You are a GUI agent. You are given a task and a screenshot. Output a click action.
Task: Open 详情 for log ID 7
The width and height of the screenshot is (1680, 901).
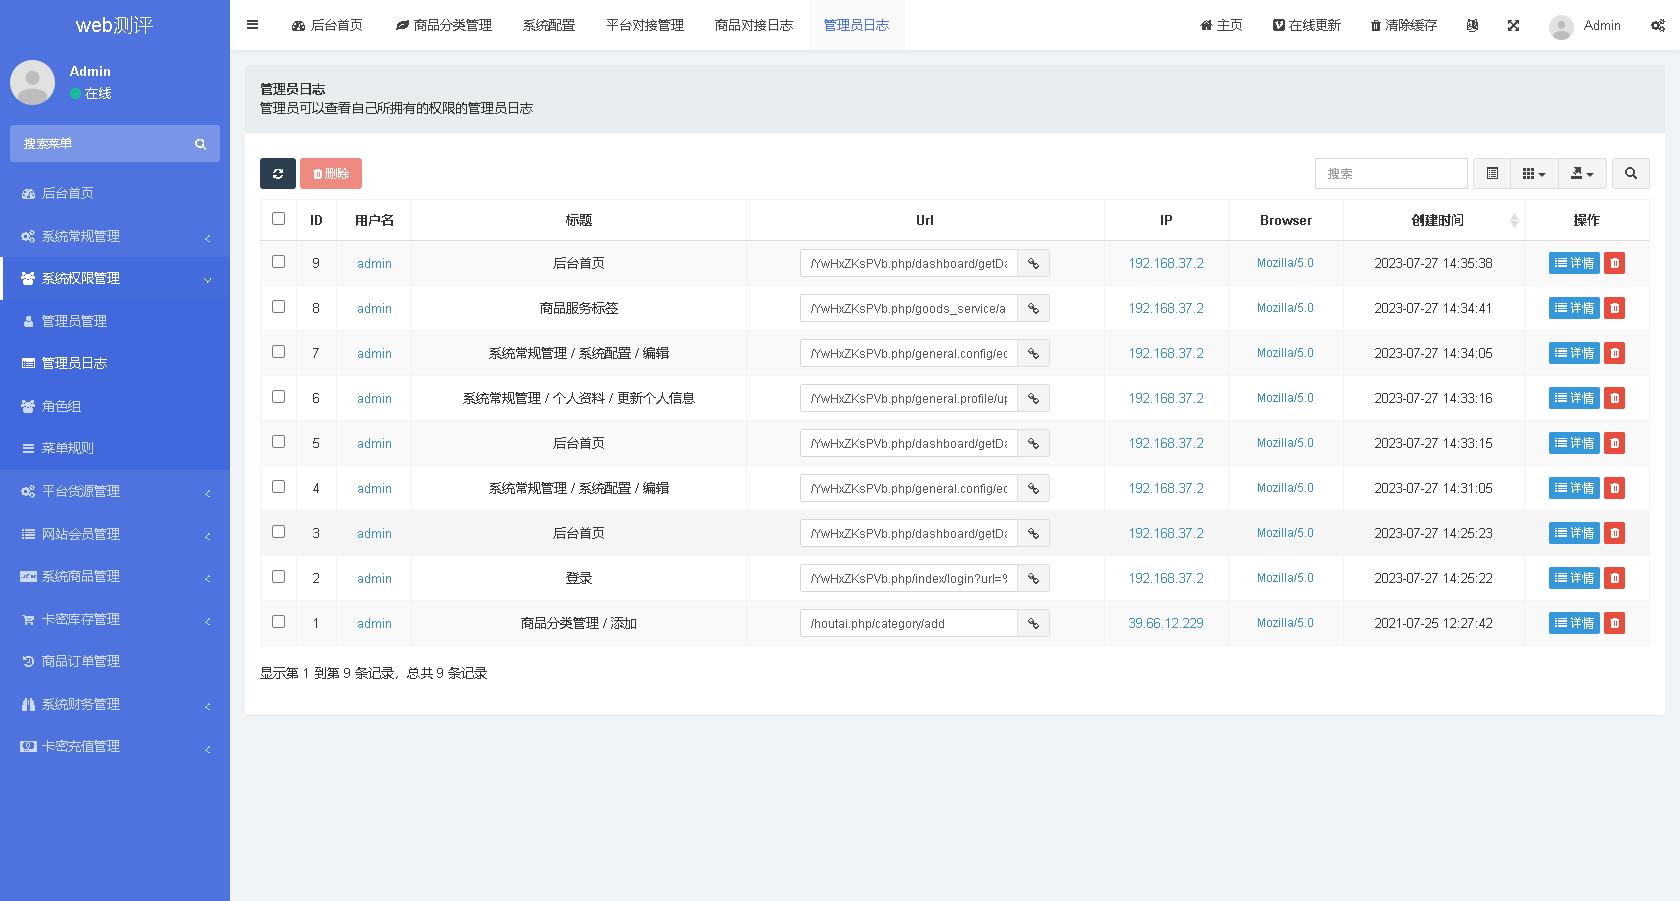click(x=1574, y=353)
